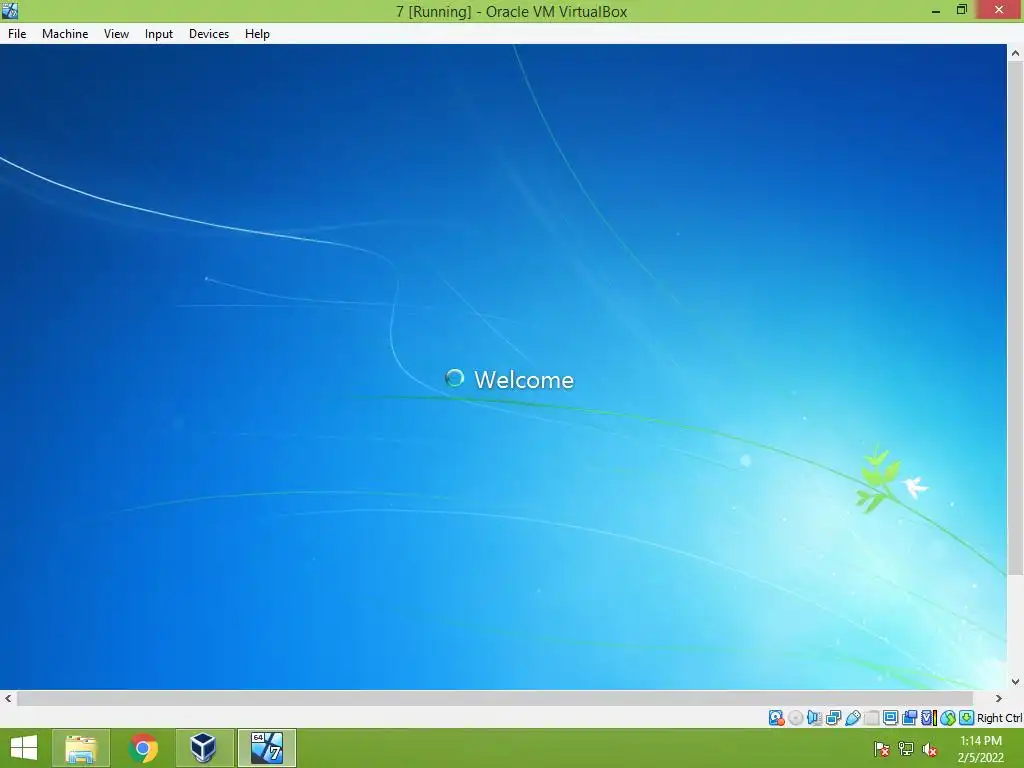Click the horizontal scrollbar left arrow
The image size is (1024, 768).
[x=8, y=698]
